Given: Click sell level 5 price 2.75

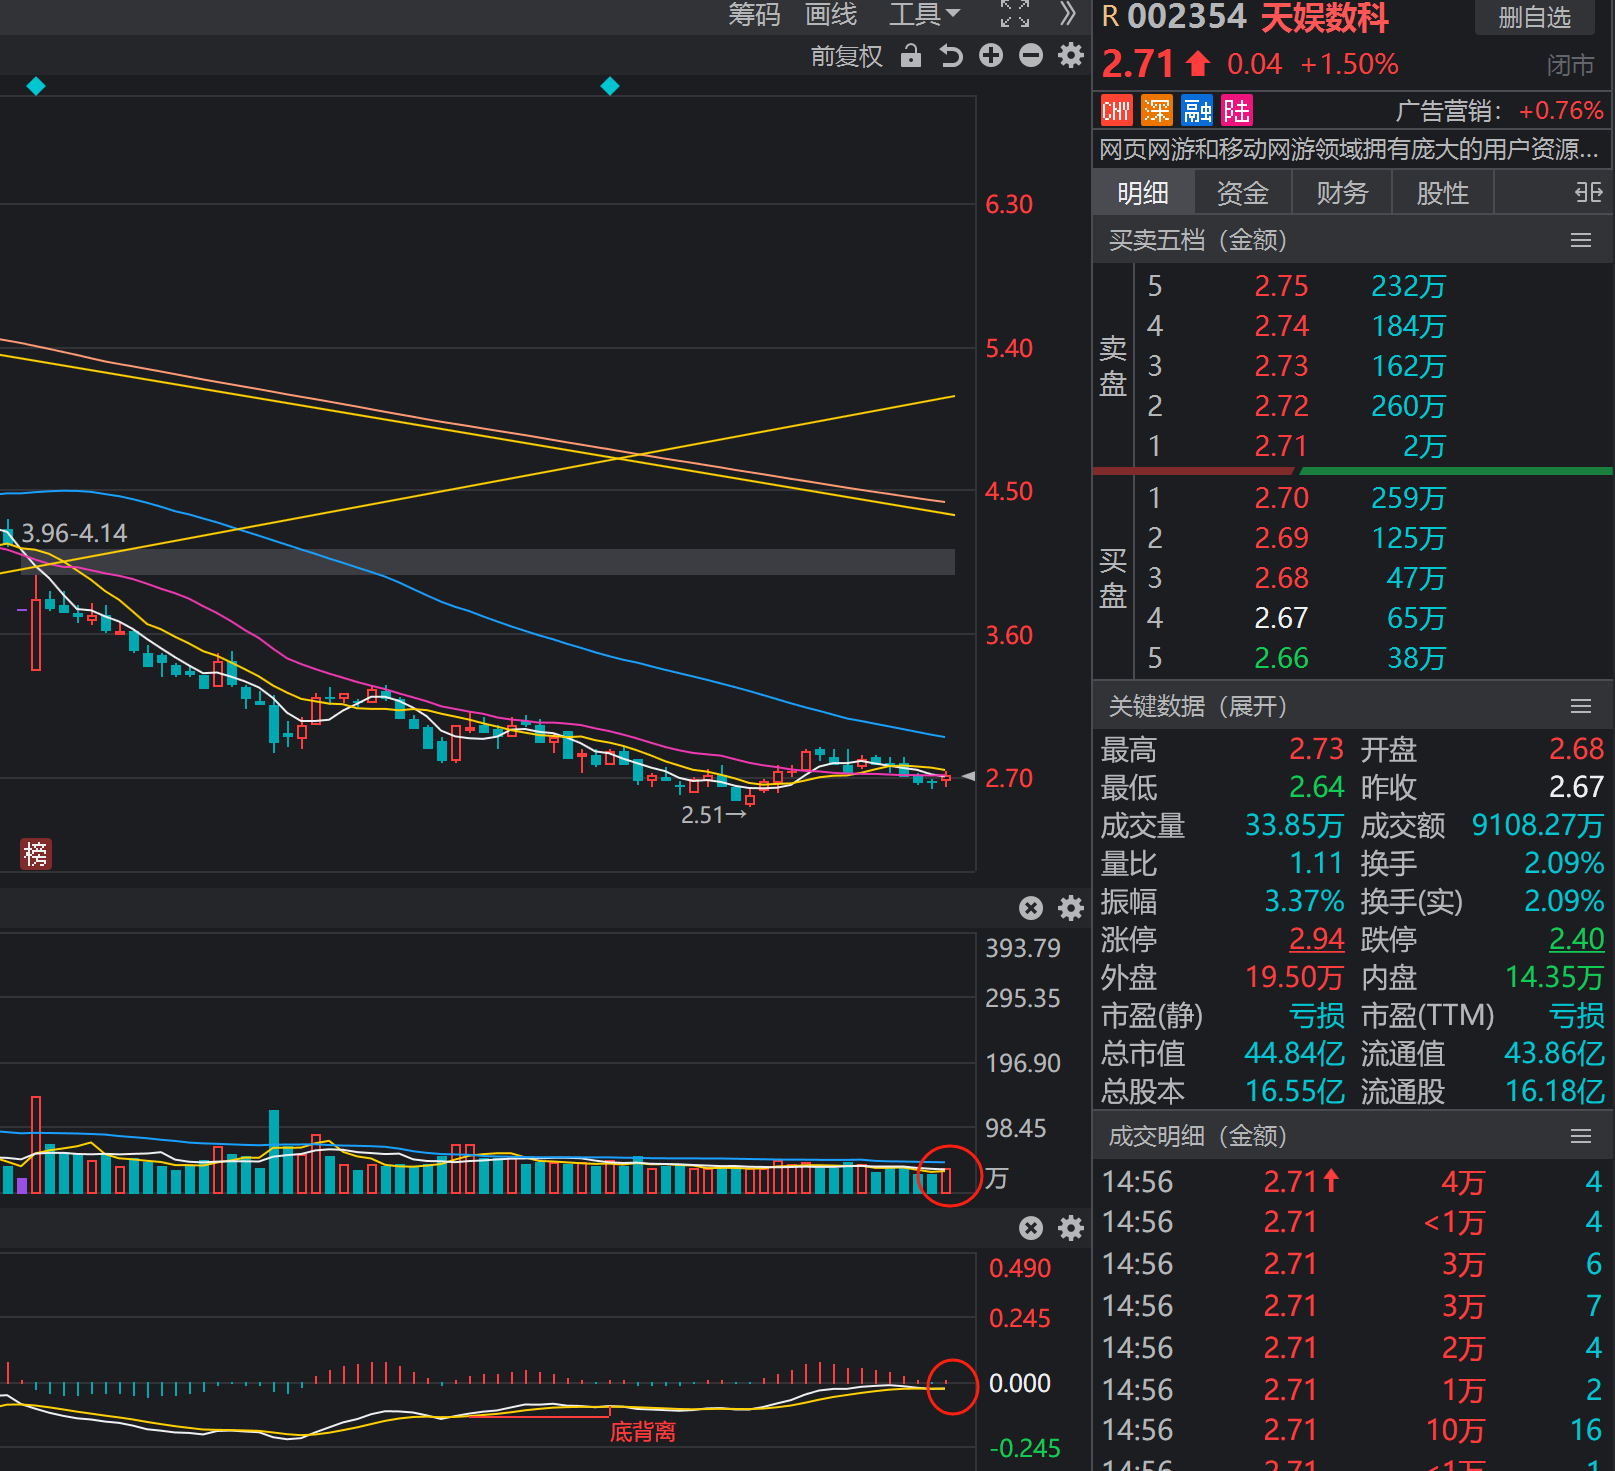Looking at the screenshot, I should pyautogui.click(x=1281, y=287).
